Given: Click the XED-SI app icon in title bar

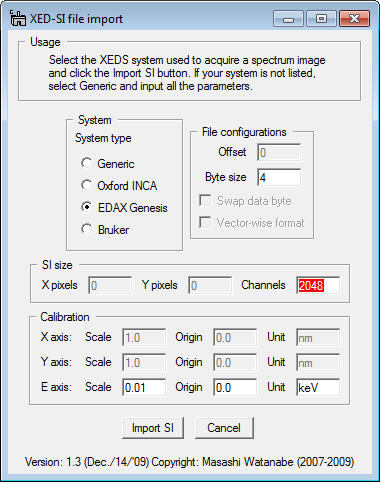Looking at the screenshot, I should coord(18,18).
